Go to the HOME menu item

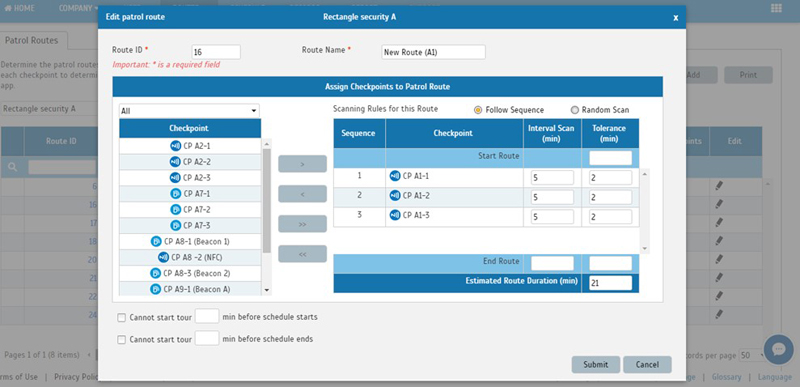(x=19, y=8)
